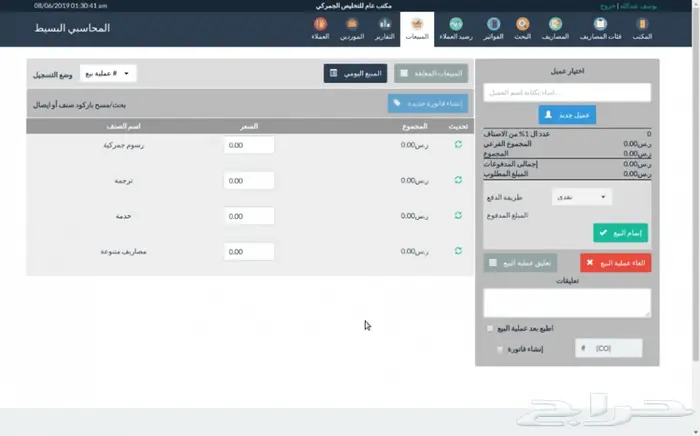Click the إجمالي المدفوعات label

pyautogui.click(x=511, y=164)
